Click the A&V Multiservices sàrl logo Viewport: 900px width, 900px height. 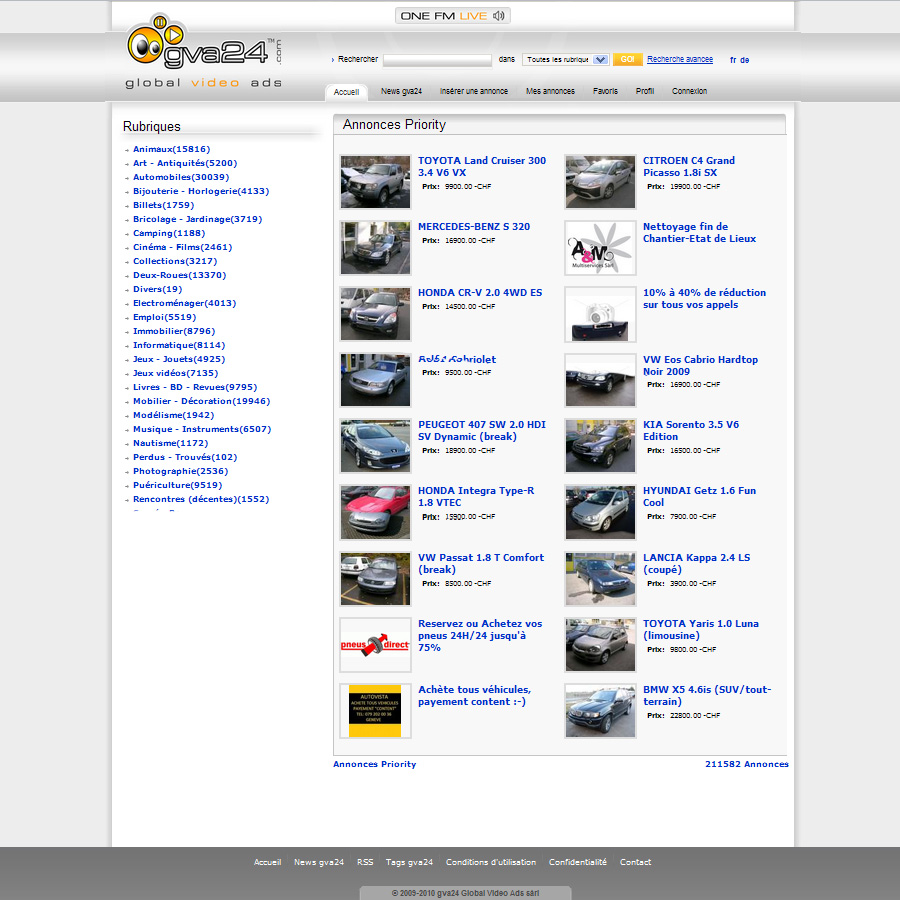point(599,247)
